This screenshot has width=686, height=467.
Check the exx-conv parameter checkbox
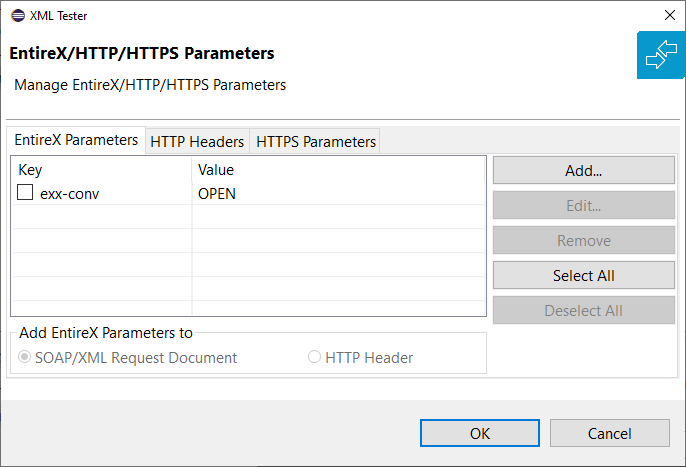click(x=25, y=192)
